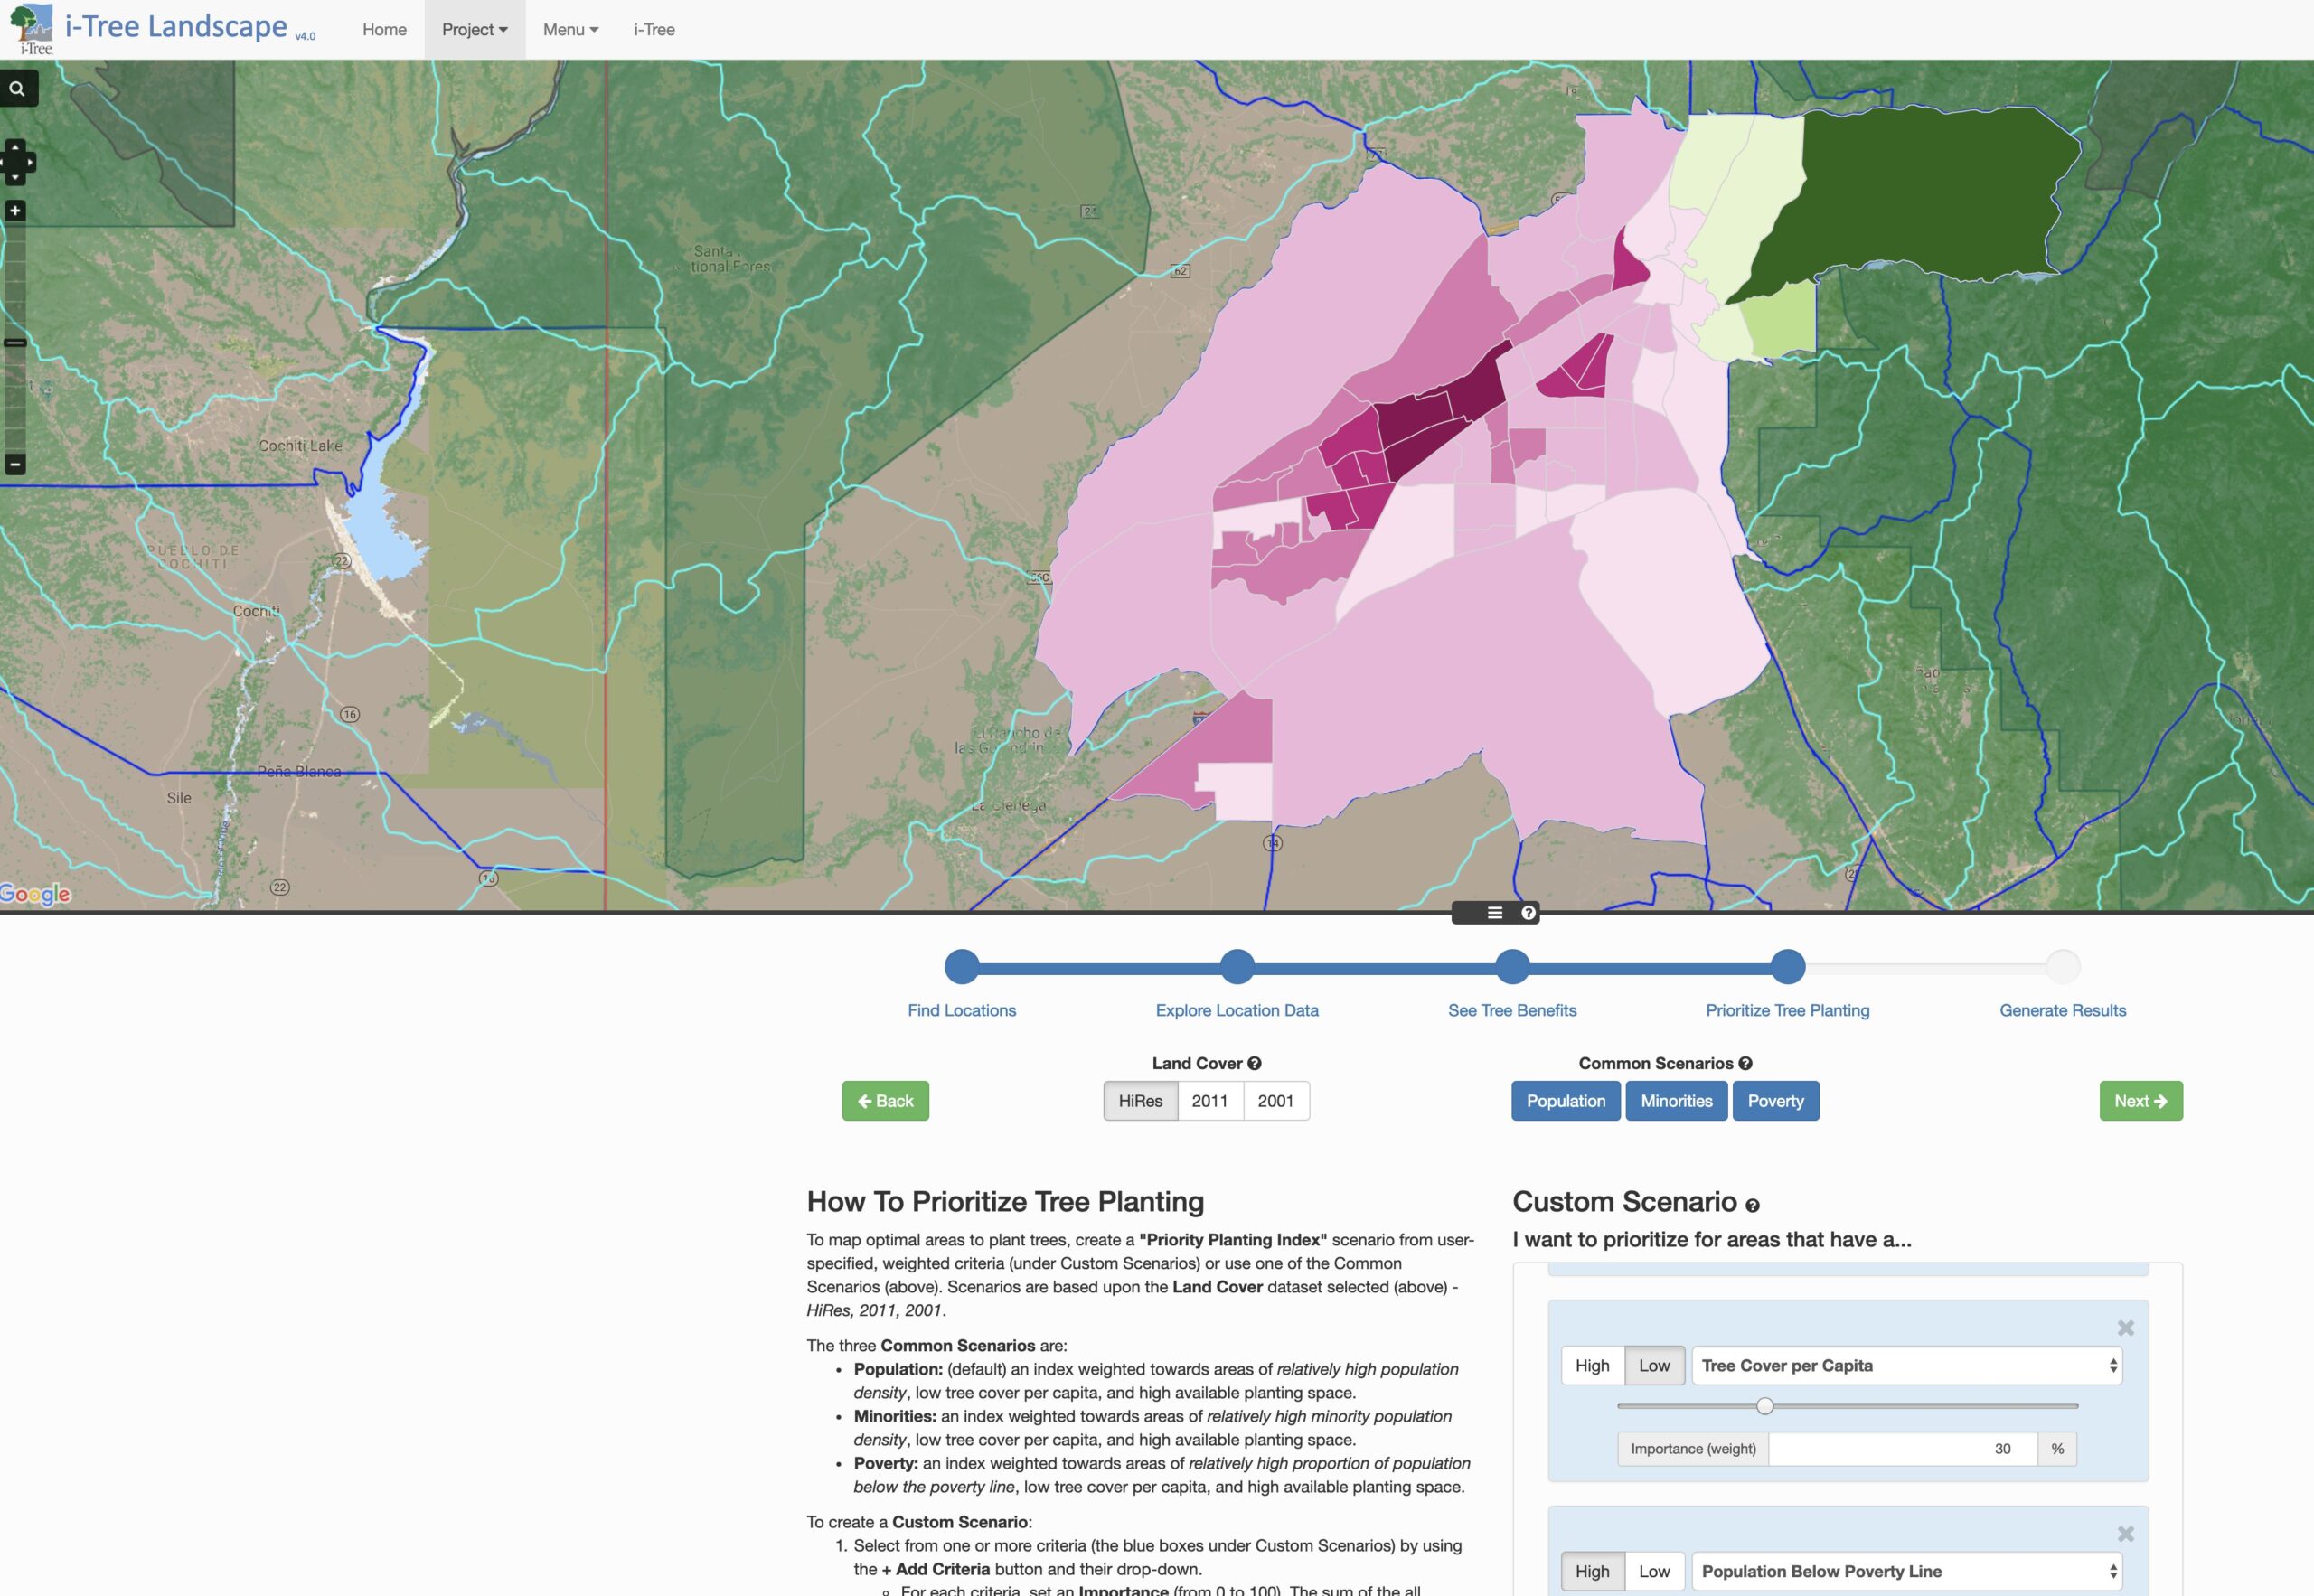Click the map zoom out minus button

click(x=15, y=464)
